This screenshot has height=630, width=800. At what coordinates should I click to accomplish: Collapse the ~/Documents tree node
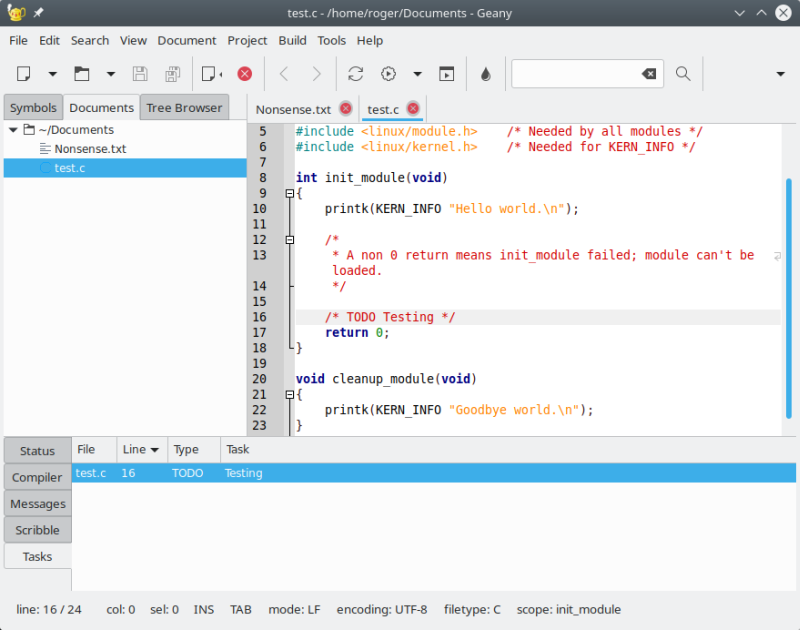pyautogui.click(x=12, y=130)
